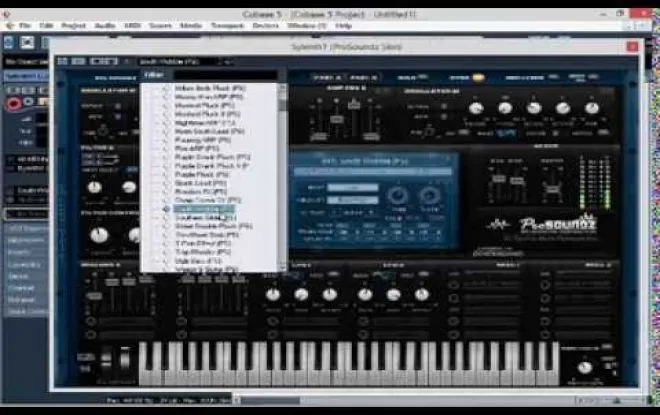Screen dimensions: 660x415
Task: Click Filter Control large Cutoff knob
Action: [x=99, y=235]
